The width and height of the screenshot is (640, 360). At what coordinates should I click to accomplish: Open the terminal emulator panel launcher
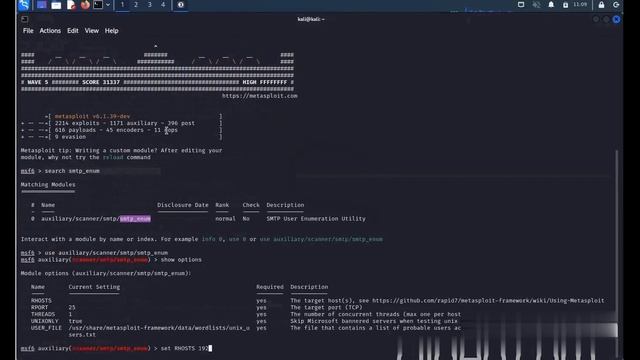click(98, 5)
